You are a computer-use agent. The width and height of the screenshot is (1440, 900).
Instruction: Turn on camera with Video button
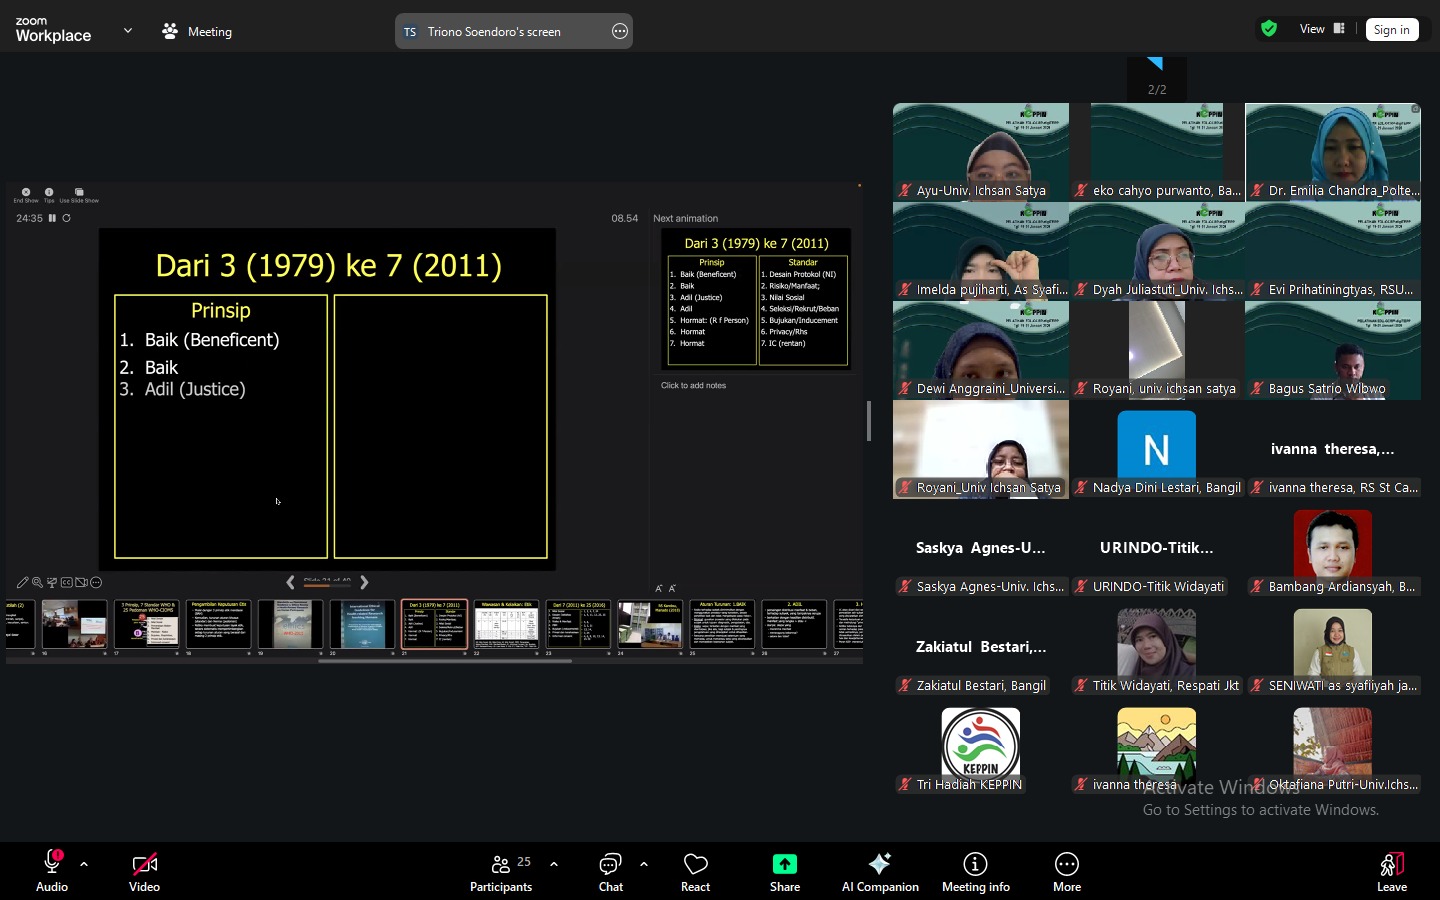pyautogui.click(x=144, y=866)
